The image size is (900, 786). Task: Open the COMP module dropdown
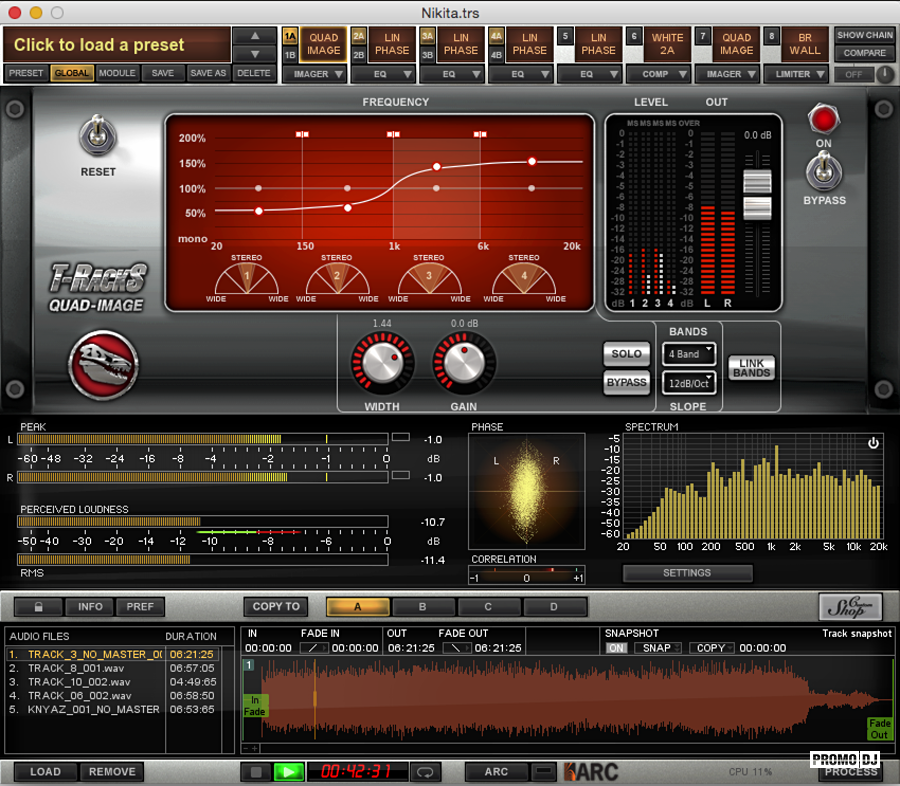click(658, 74)
